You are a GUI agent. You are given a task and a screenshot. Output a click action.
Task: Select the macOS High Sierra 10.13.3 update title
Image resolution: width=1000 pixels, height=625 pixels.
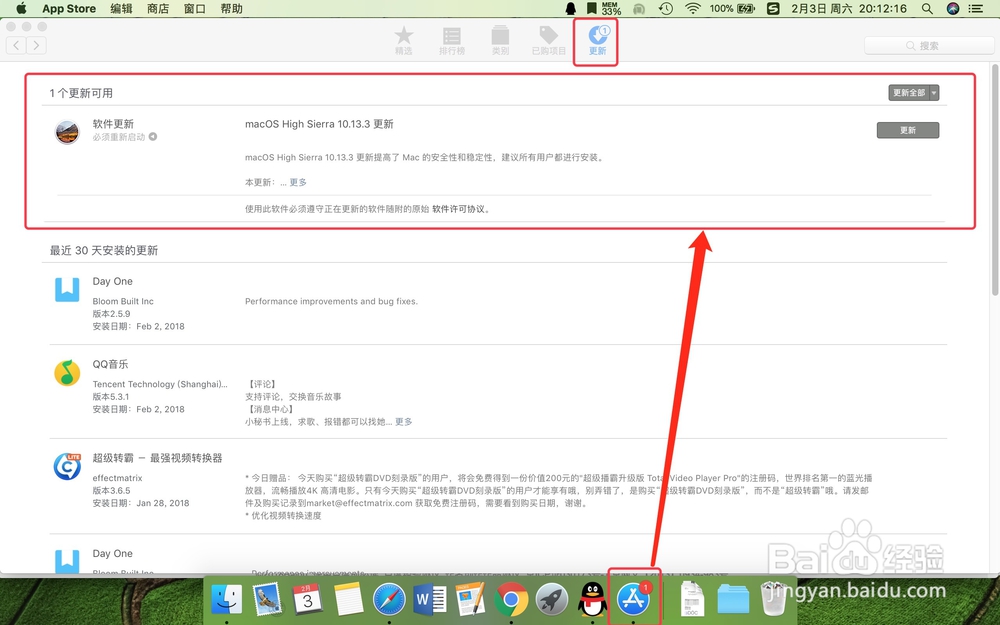[320, 124]
